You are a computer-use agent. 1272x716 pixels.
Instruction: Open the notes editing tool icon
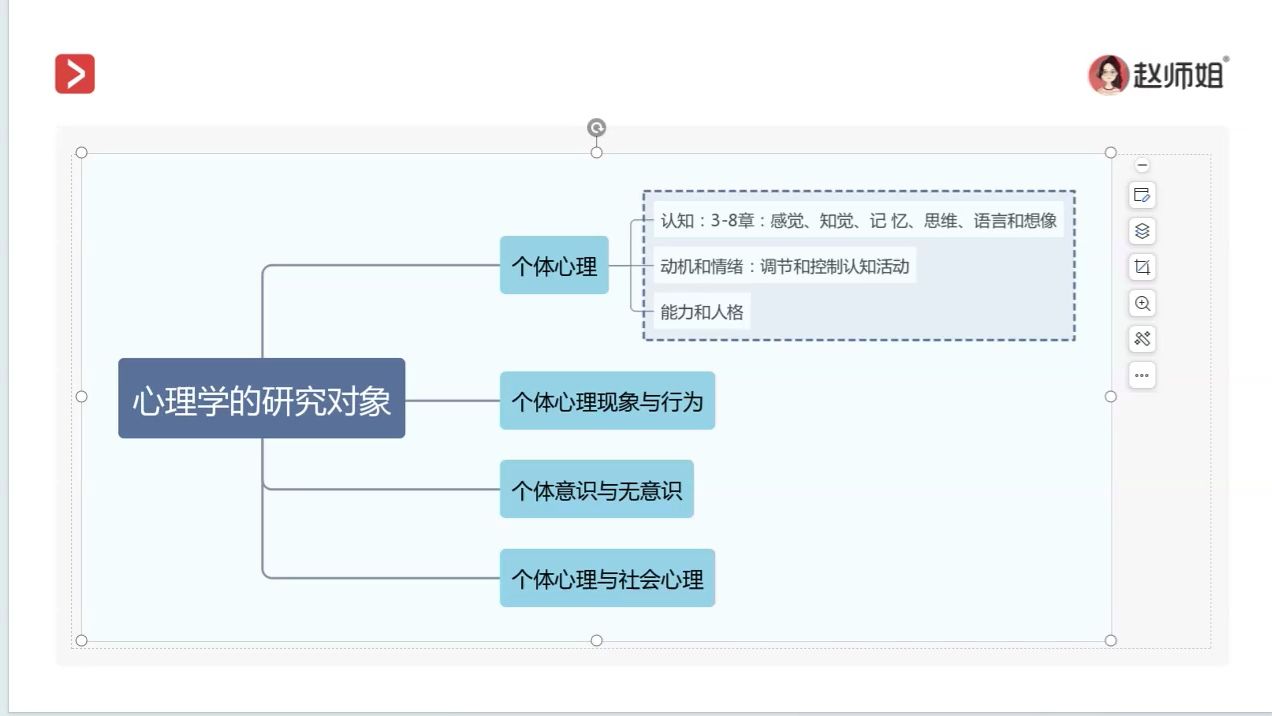tap(1142, 196)
